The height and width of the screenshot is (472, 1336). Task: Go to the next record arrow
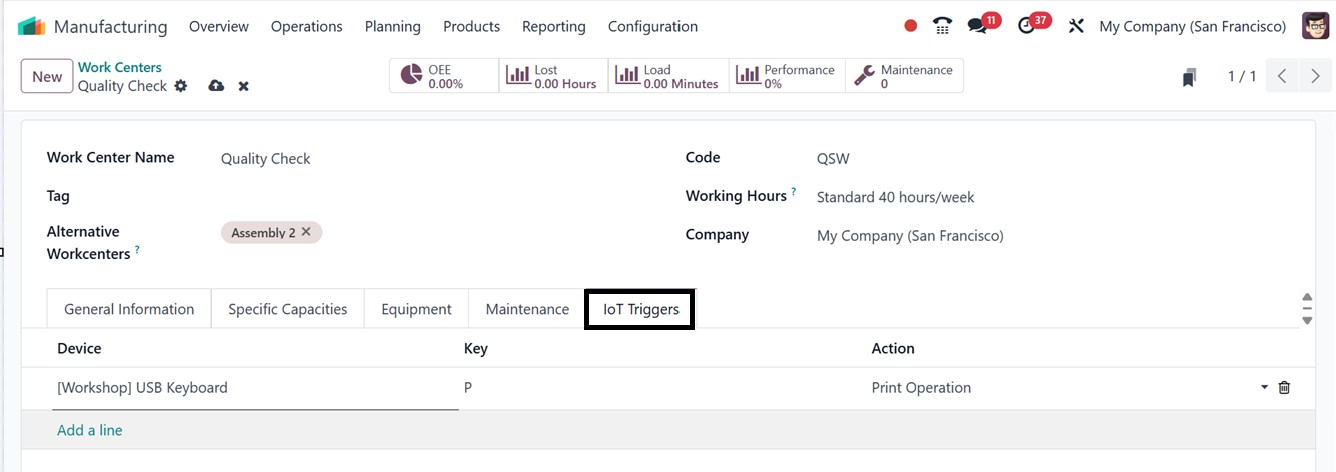coord(1315,76)
